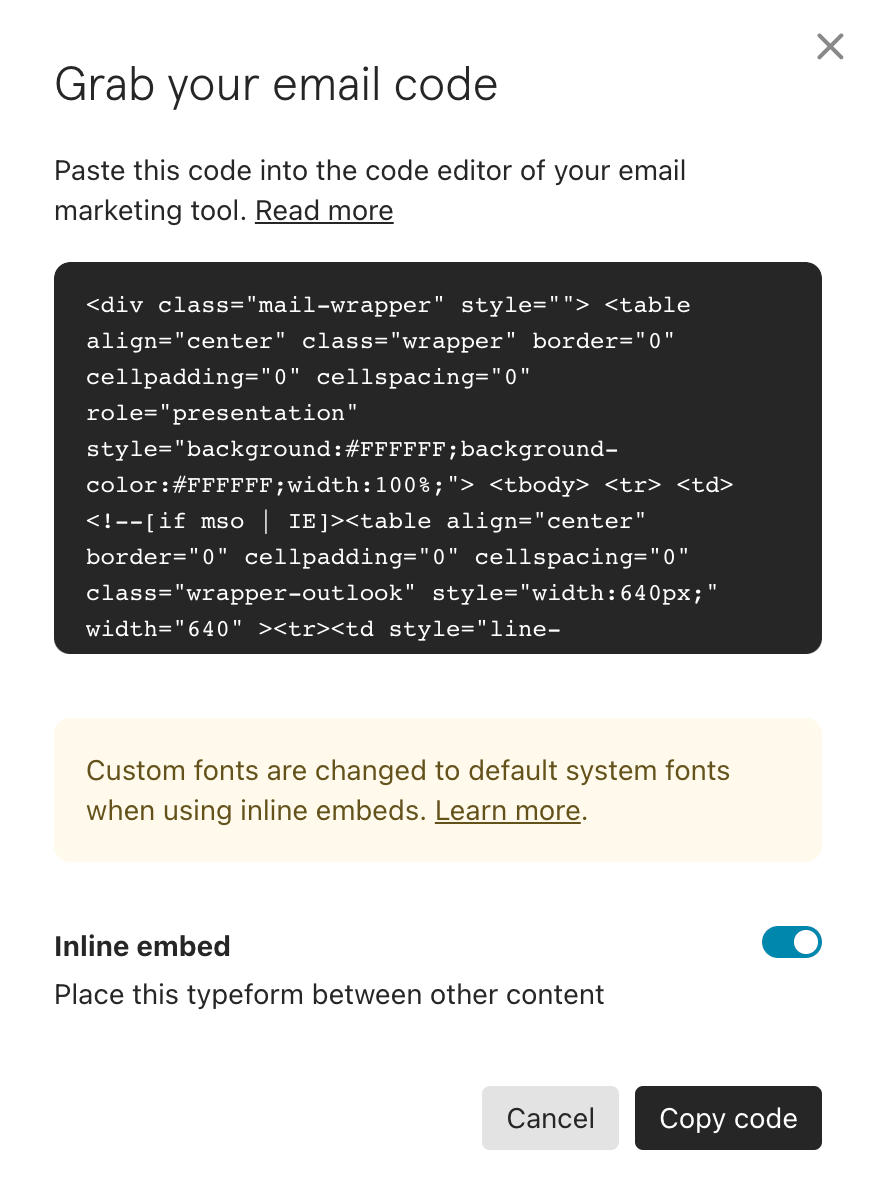Viewport: 876px width, 1204px height.
Task: Click the style="background:#FFFFFF code line
Action: 345,449
